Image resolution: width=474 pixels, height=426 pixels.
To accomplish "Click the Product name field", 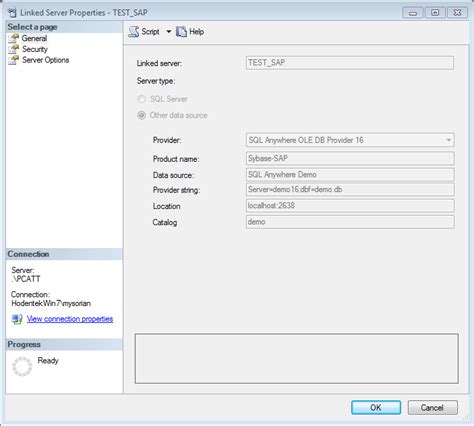I will 350,158.
